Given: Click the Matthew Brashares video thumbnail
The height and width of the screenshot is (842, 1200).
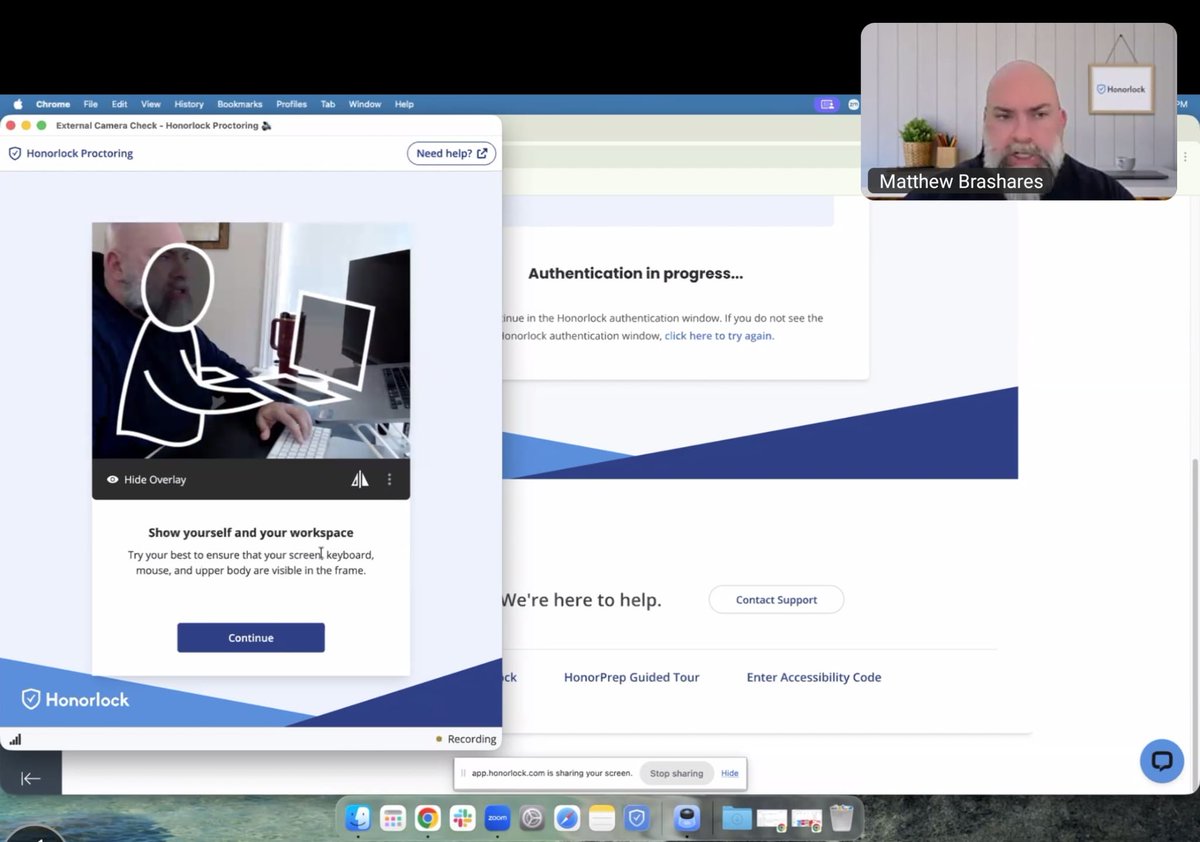Looking at the screenshot, I should 1018,111.
